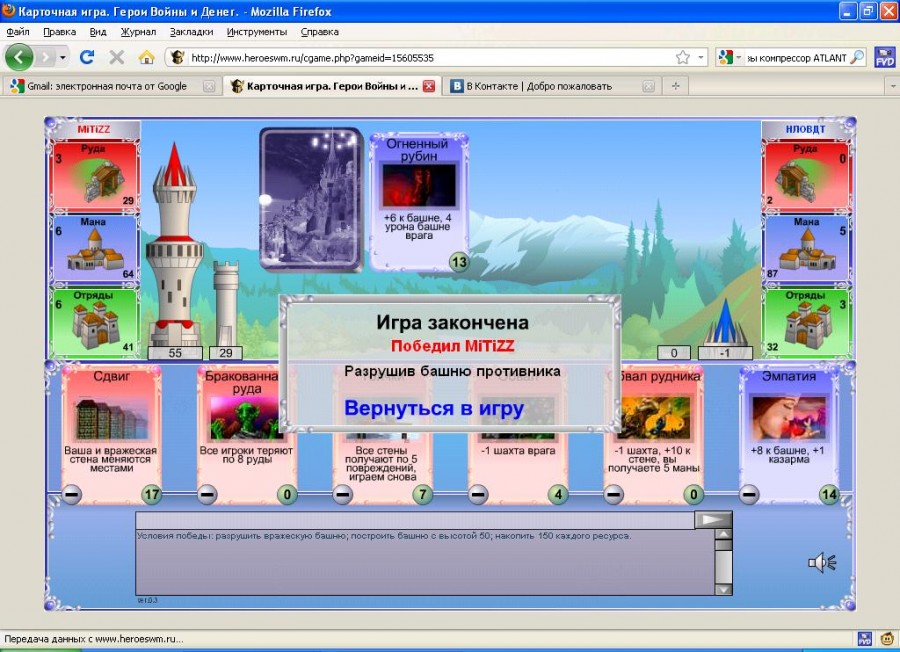Stop page loading with the X icon

(117, 57)
